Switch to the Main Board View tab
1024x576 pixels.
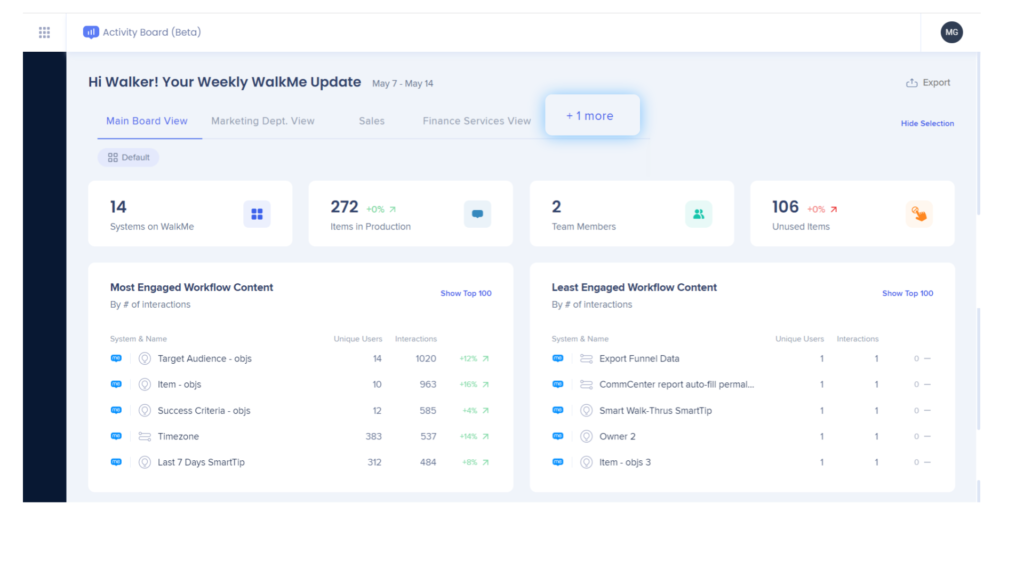pyautogui.click(x=147, y=121)
